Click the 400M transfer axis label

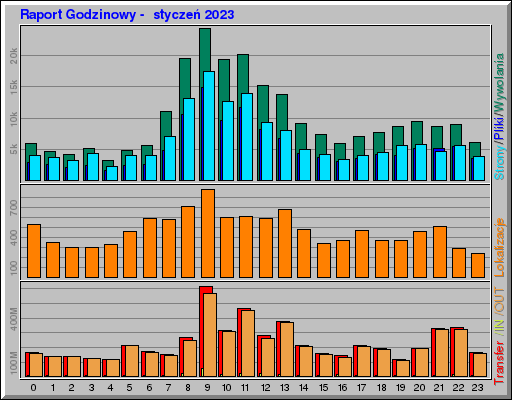click(13, 319)
